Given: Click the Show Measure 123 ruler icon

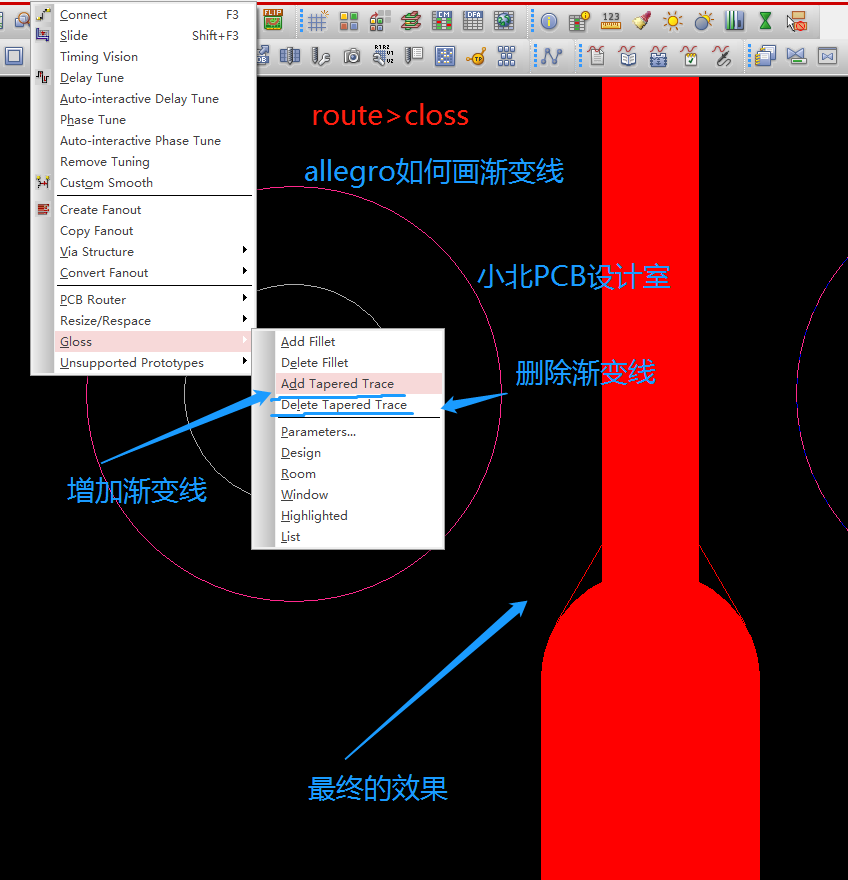Looking at the screenshot, I should (611, 21).
